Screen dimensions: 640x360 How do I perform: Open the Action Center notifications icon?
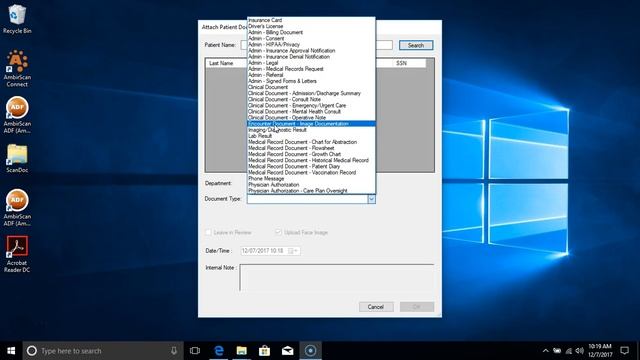click(x=624, y=351)
